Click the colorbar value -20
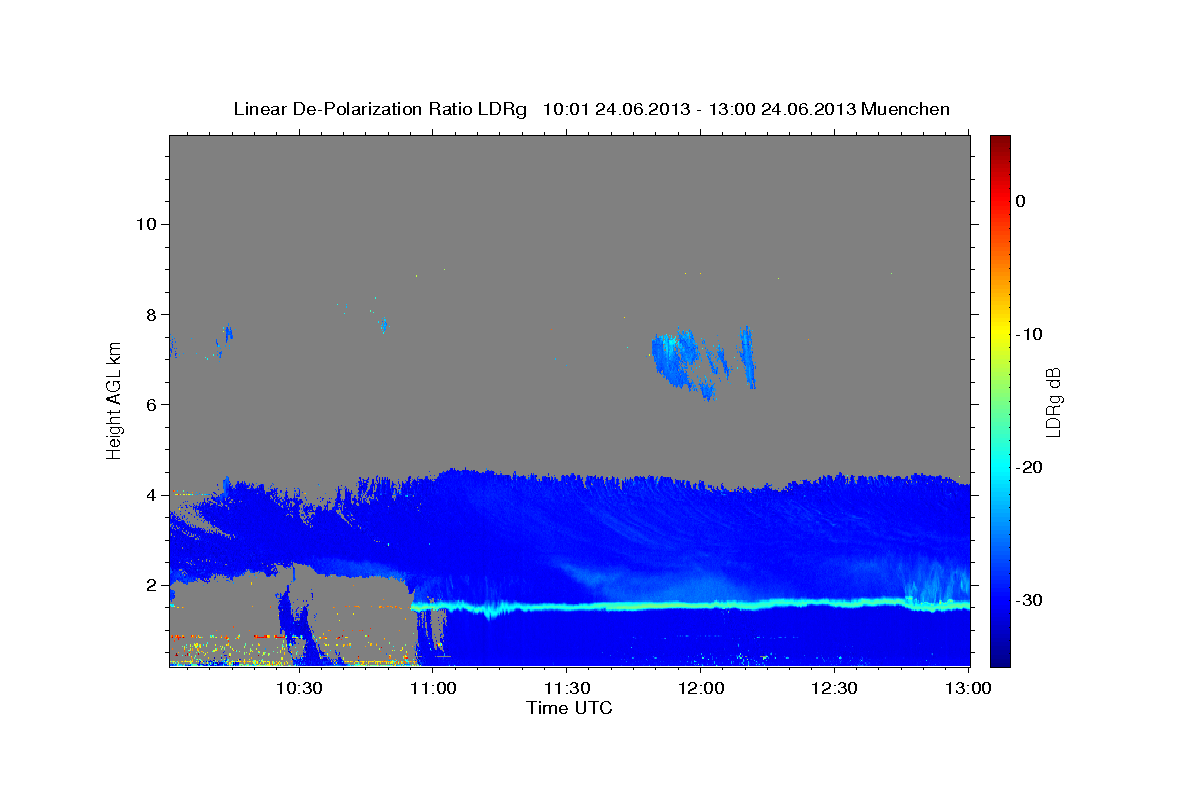The width and height of the screenshot is (1200, 800). (x=1030, y=467)
